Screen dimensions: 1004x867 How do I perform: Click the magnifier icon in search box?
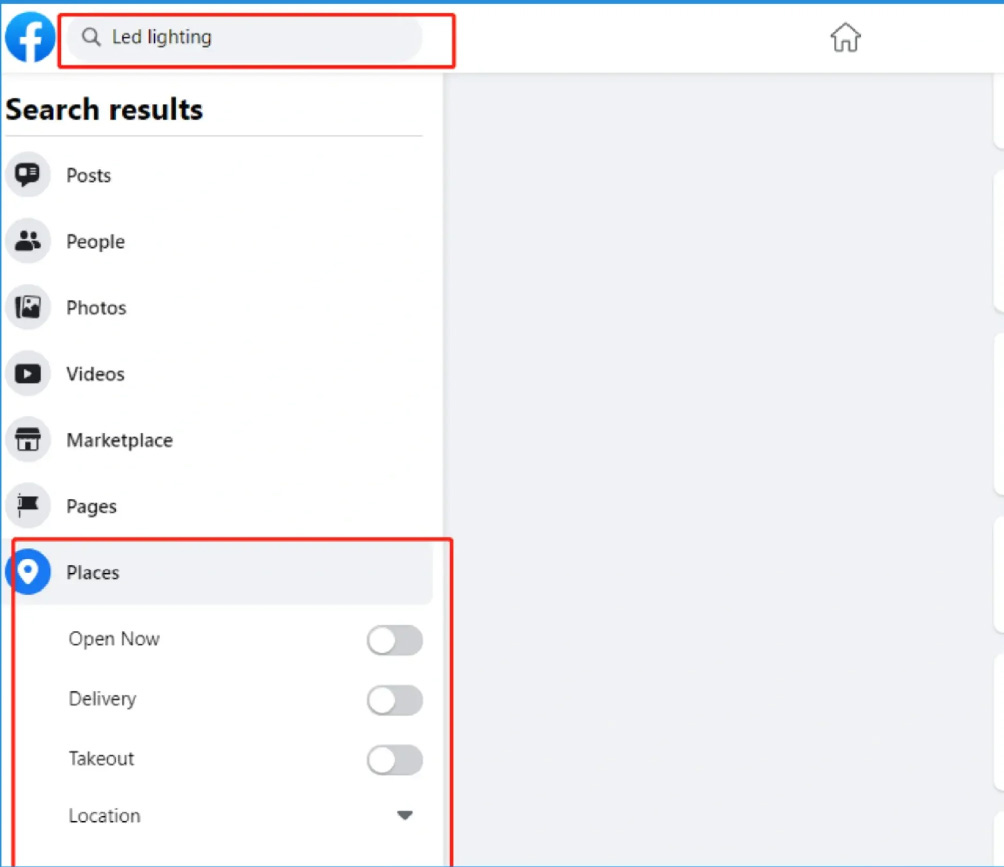(x=91, y=37)
